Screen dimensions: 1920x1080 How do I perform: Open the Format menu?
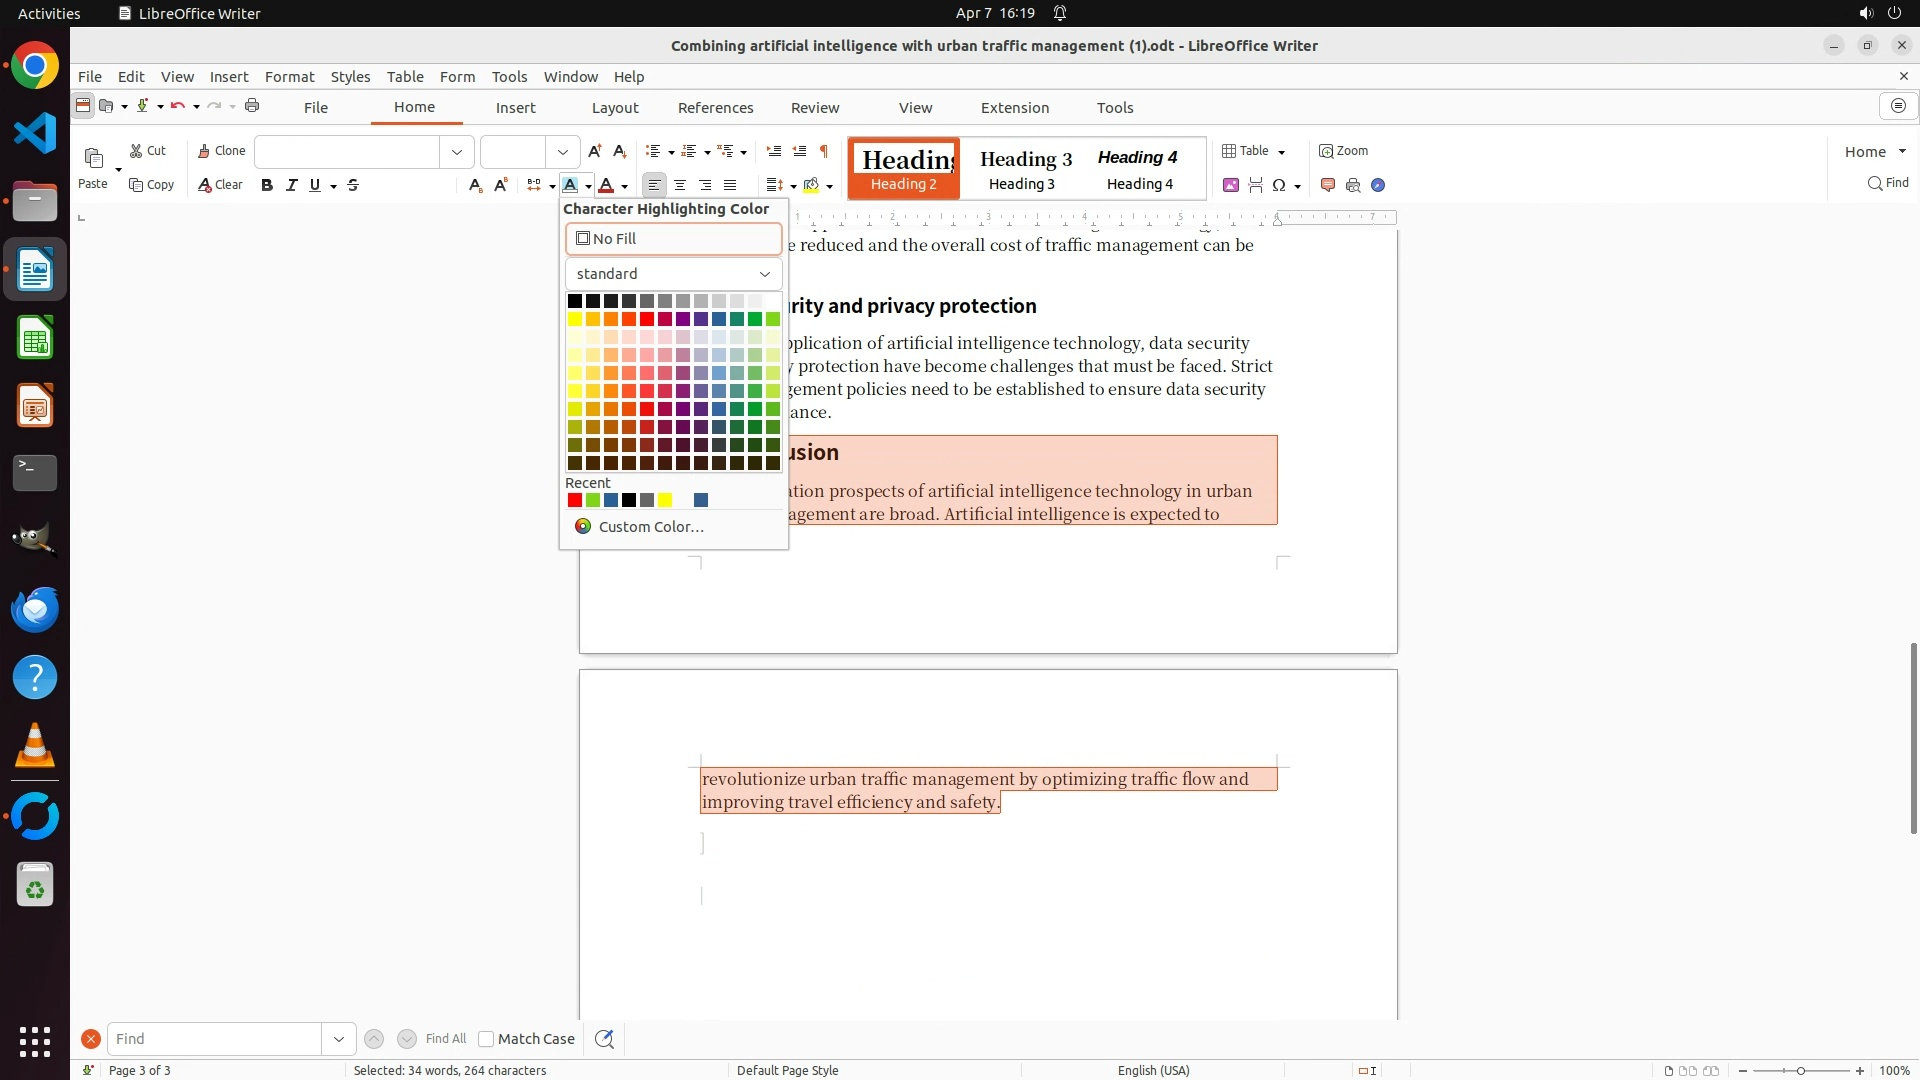tap(289, 77)
